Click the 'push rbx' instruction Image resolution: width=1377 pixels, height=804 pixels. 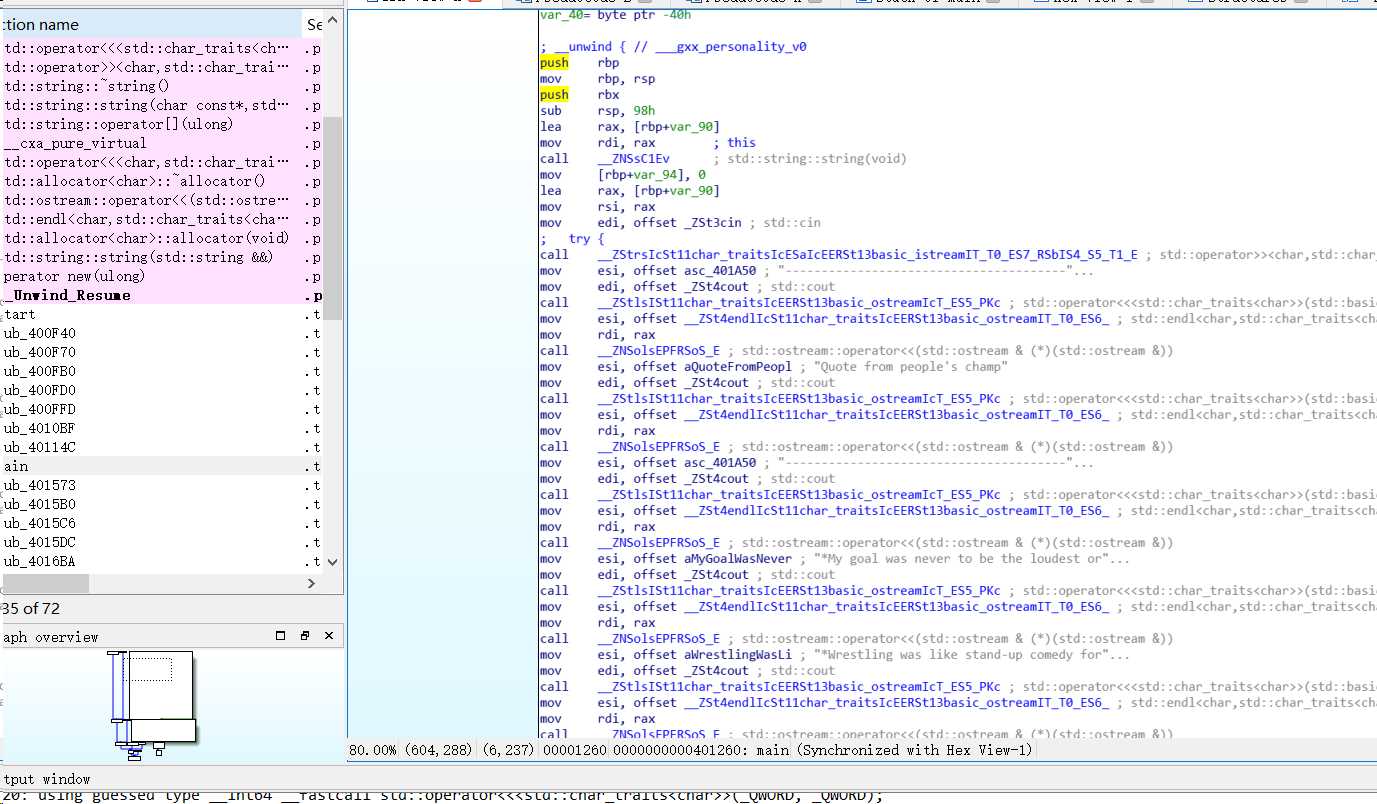click(580, 95)
